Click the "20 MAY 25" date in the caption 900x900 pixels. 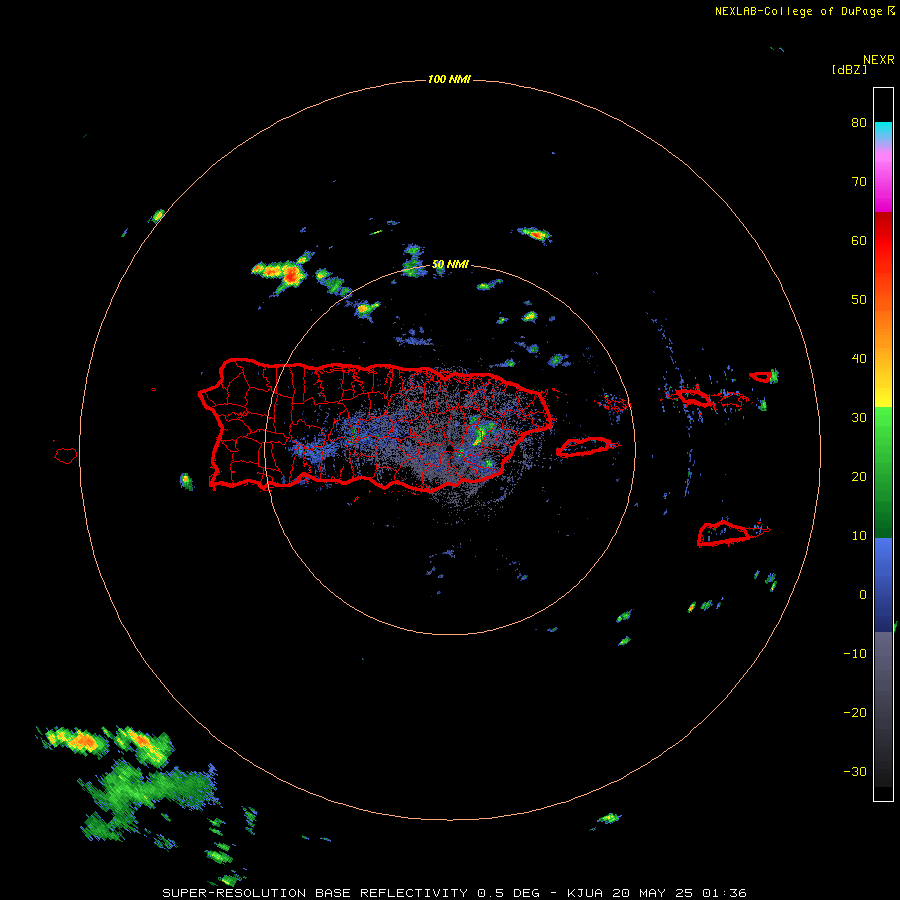(653, 893)
